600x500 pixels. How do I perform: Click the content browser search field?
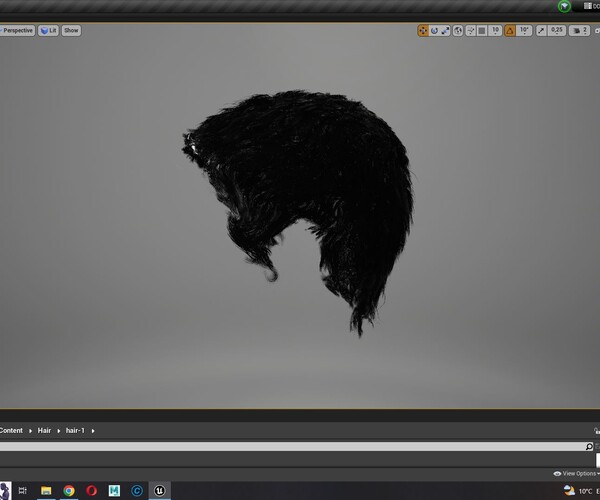tap(297, 446)
